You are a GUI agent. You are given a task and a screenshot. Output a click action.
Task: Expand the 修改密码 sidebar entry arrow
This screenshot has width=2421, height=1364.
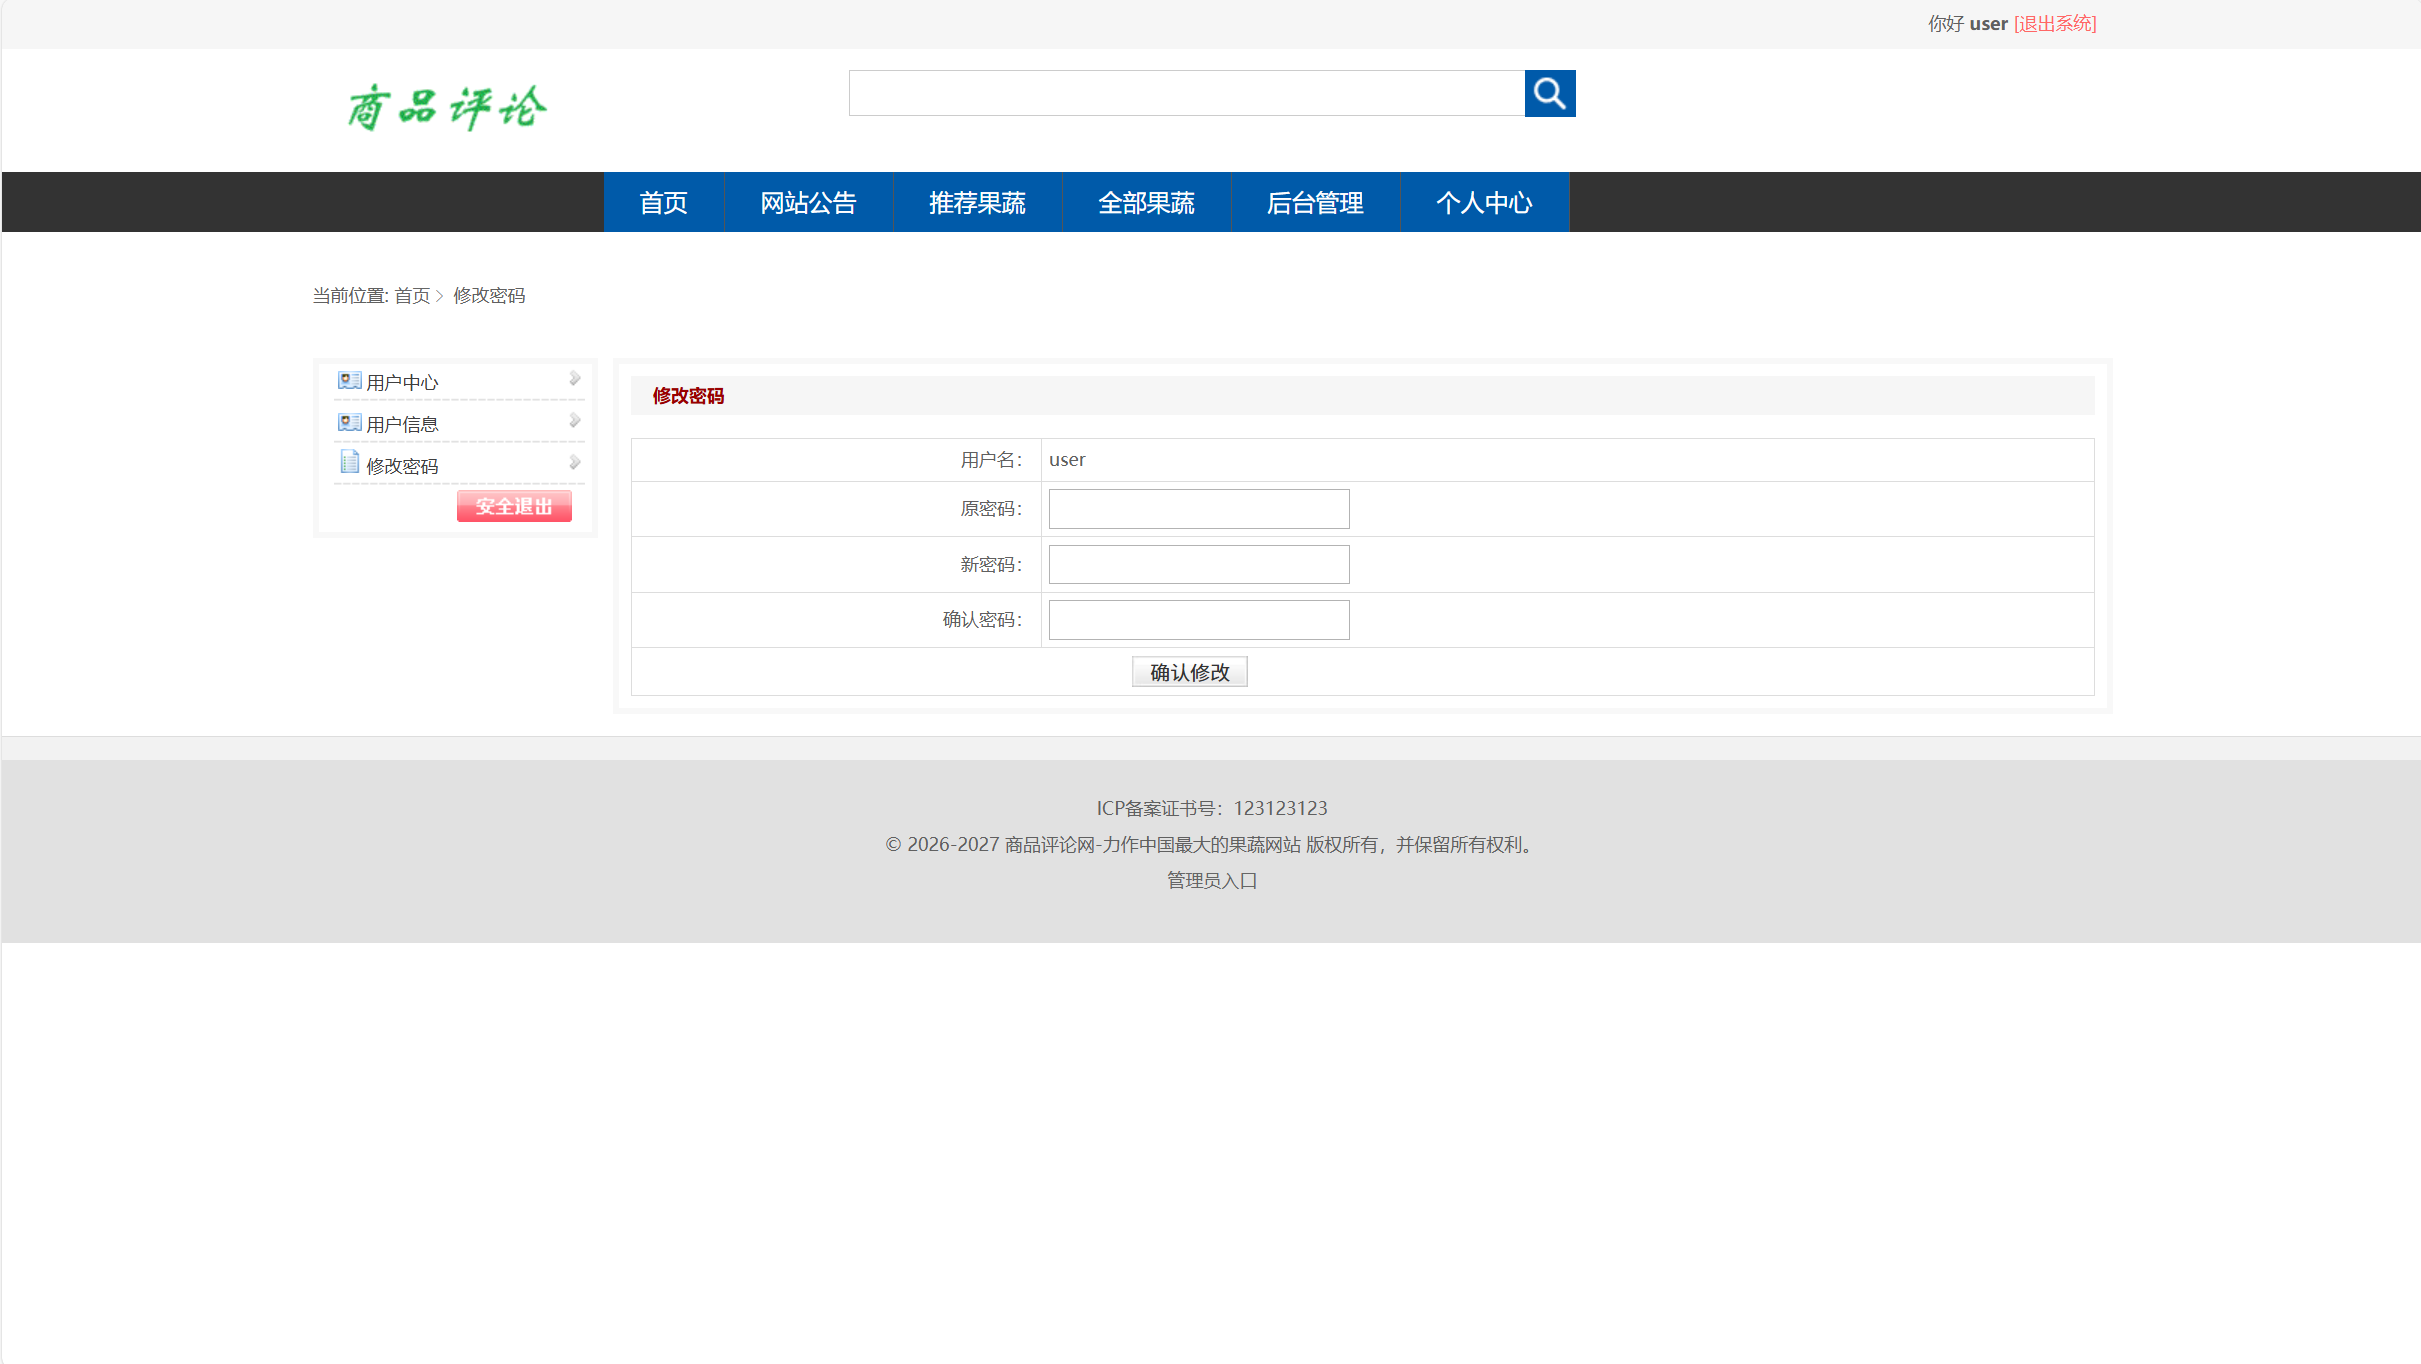[573, 462]
